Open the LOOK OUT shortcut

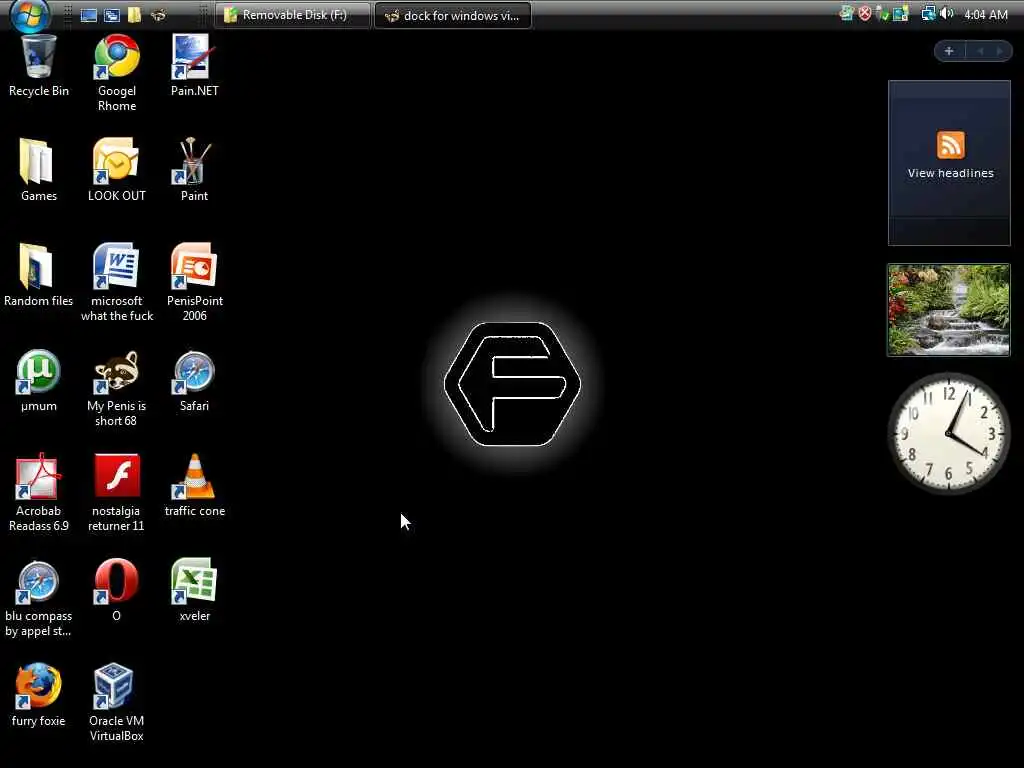117,170
